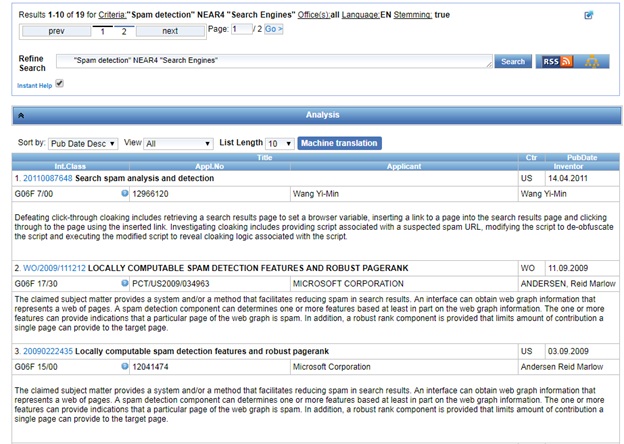Viewport: 624px width, 444px height.
Task: Click the Search button
Action: (x=513, y=62)
